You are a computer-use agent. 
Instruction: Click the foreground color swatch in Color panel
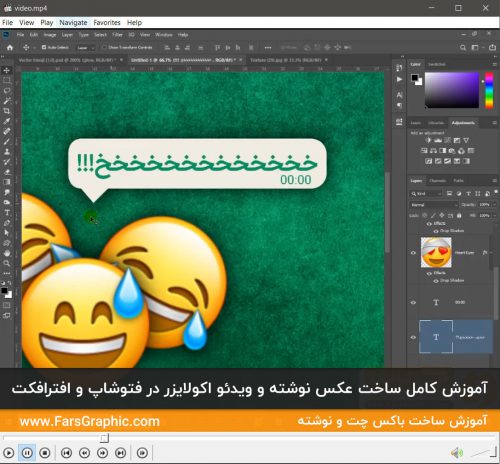click(414, 78)
